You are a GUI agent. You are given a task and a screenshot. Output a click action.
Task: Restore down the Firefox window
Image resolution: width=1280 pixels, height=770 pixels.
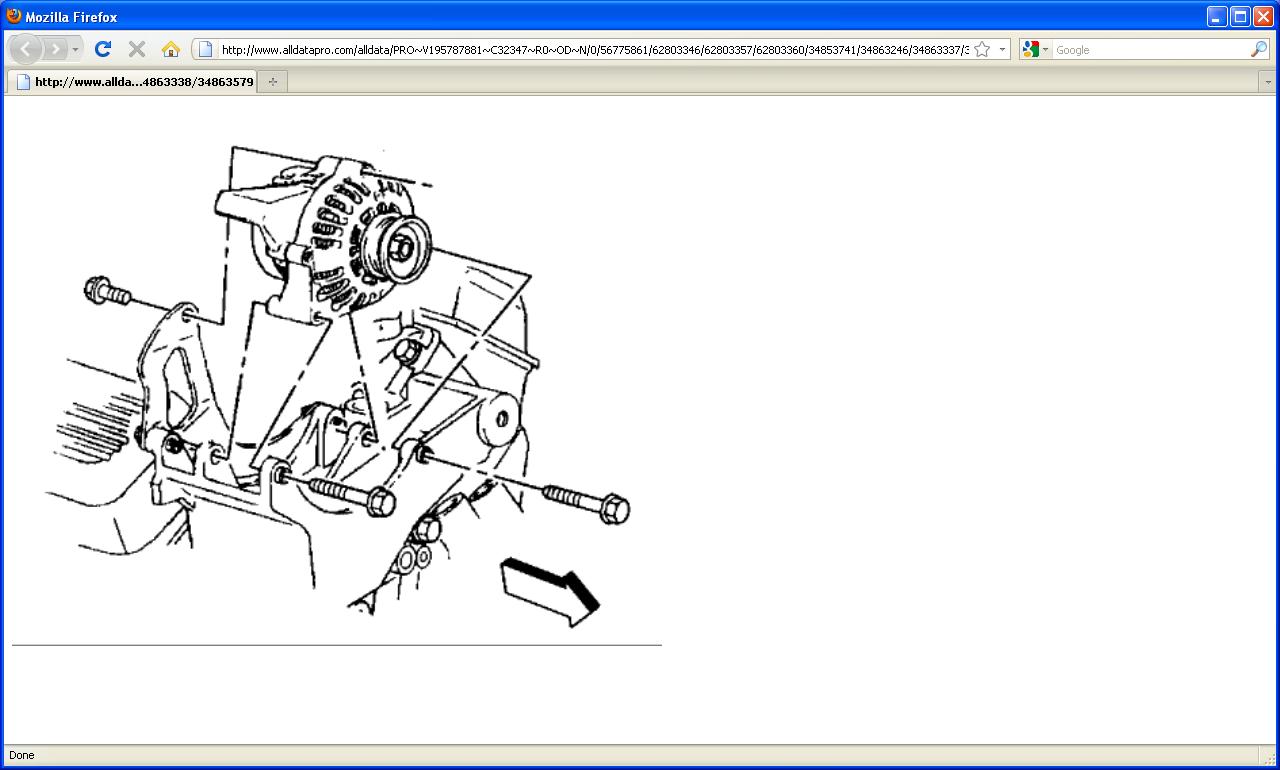point(1240,16)
